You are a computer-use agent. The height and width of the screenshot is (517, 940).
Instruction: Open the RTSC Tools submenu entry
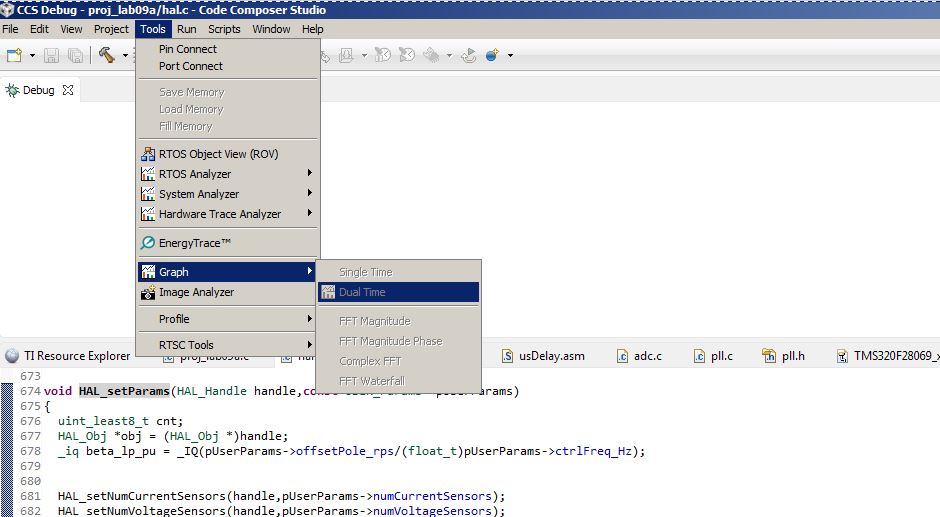[x=228, y=345]
